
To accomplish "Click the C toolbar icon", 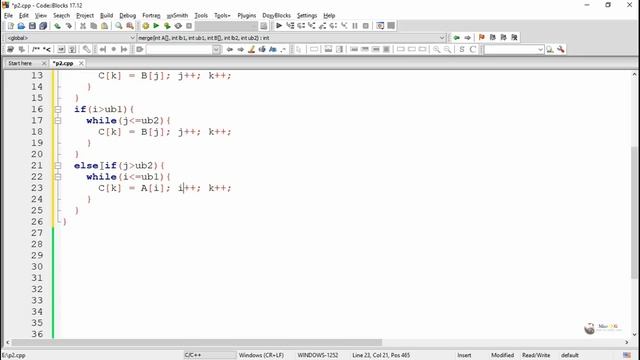I will tap(473, 49).
